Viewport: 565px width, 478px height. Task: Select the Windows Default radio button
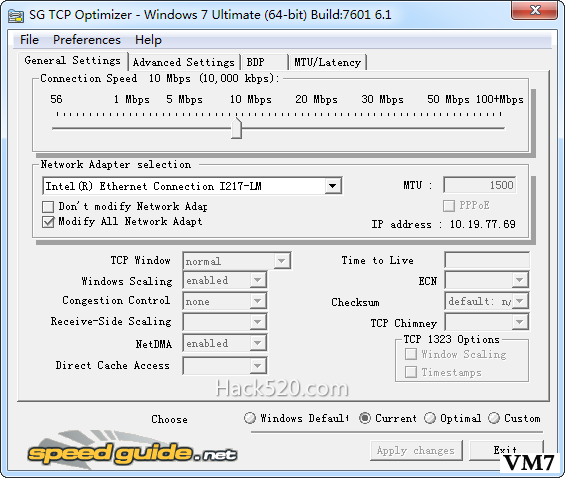250,418
